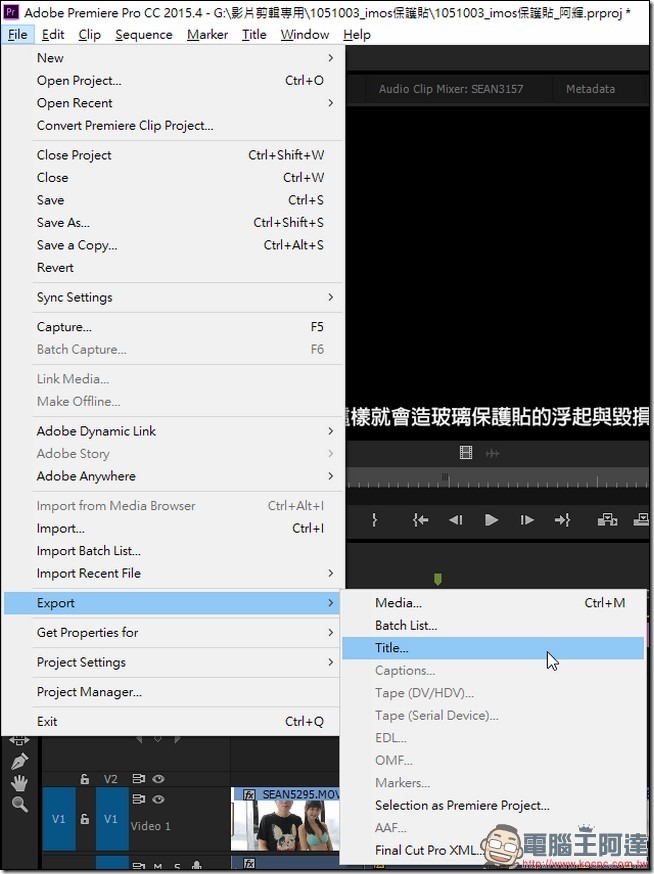
Task: Toggle V1 track targeting button
Action: (111, 819)
